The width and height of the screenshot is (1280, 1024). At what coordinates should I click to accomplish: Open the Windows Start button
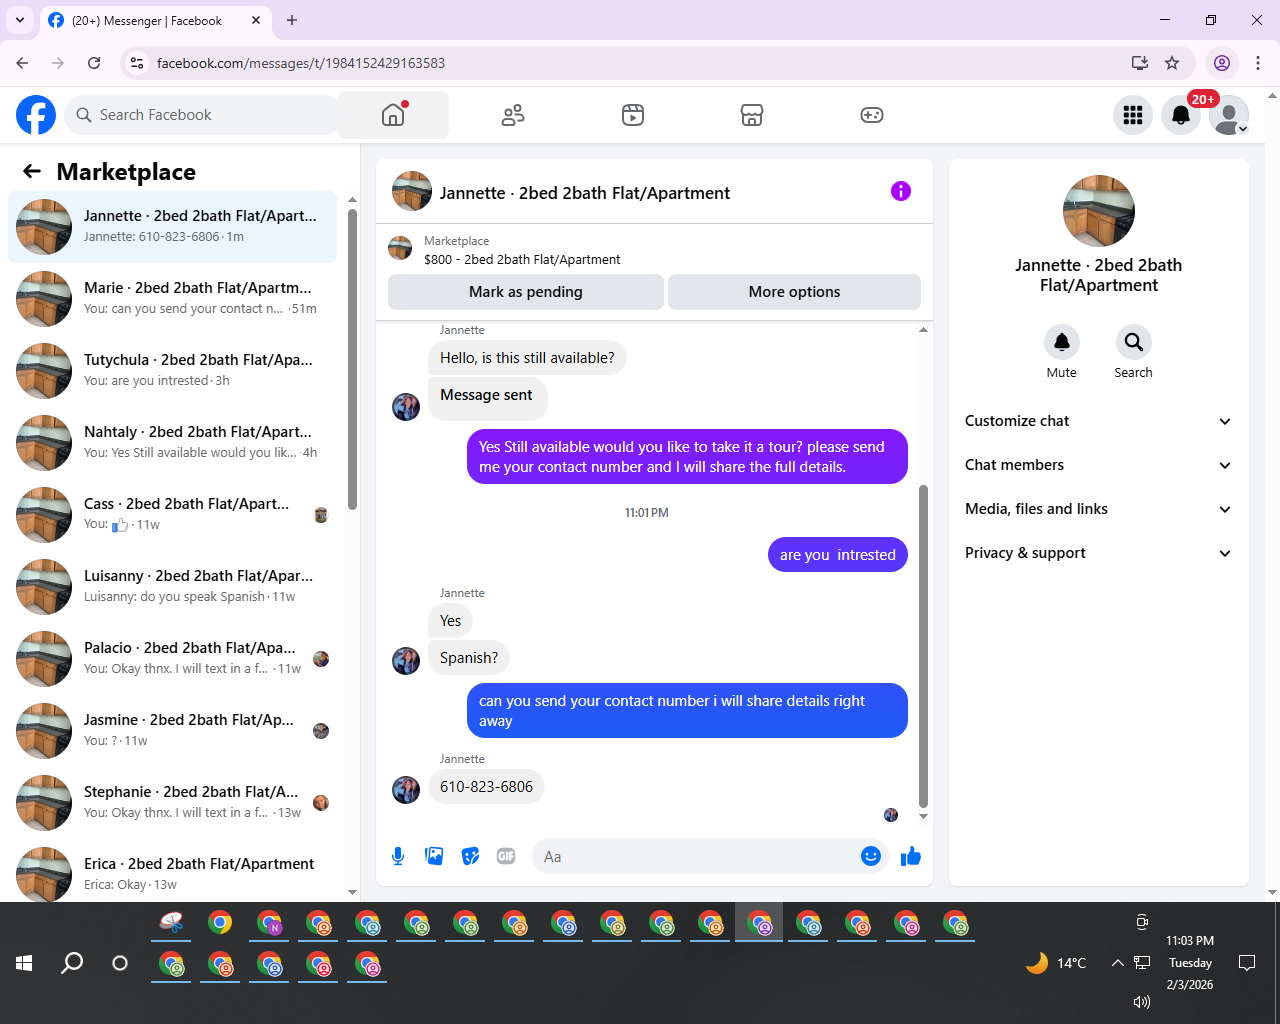pos(24,963)
